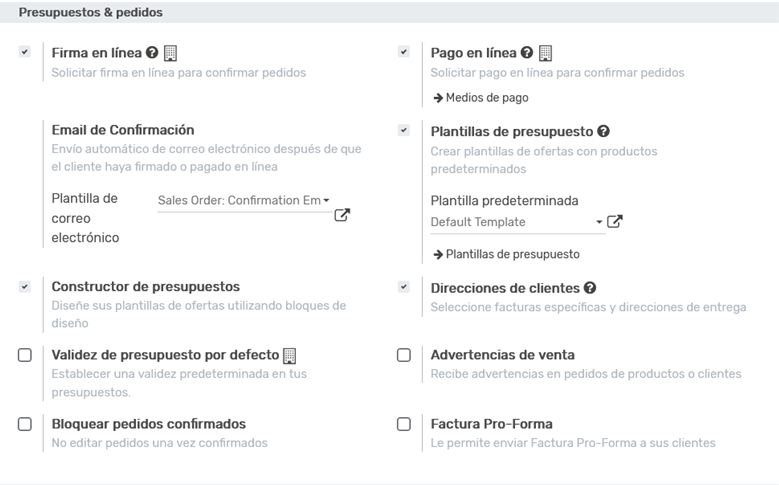Uncheck the Pago en línea checkbox
The image size is (779, 485).
point(404,52)
